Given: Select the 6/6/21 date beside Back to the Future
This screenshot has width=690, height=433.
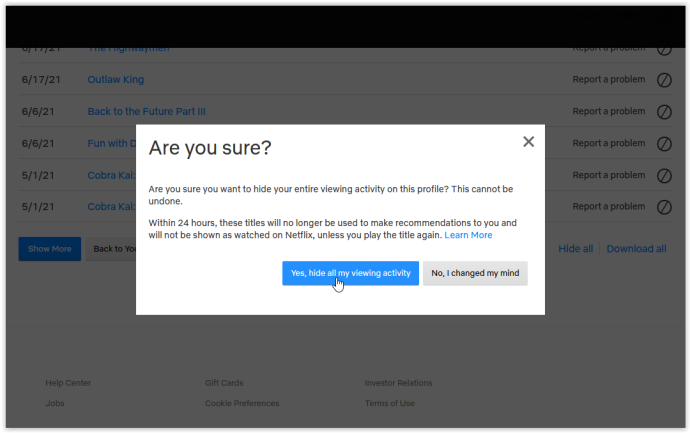Looking at the screenshot, I should (x=38, y=111).
